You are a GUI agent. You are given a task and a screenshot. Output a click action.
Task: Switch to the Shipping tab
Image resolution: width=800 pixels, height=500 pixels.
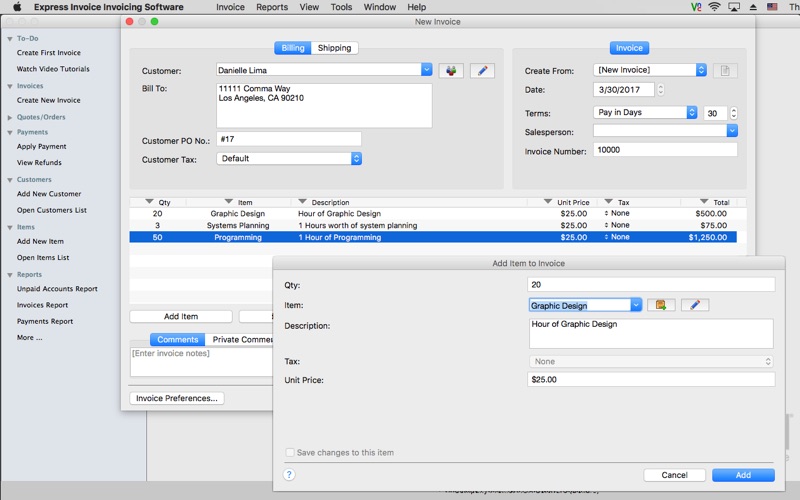point(335,48)
